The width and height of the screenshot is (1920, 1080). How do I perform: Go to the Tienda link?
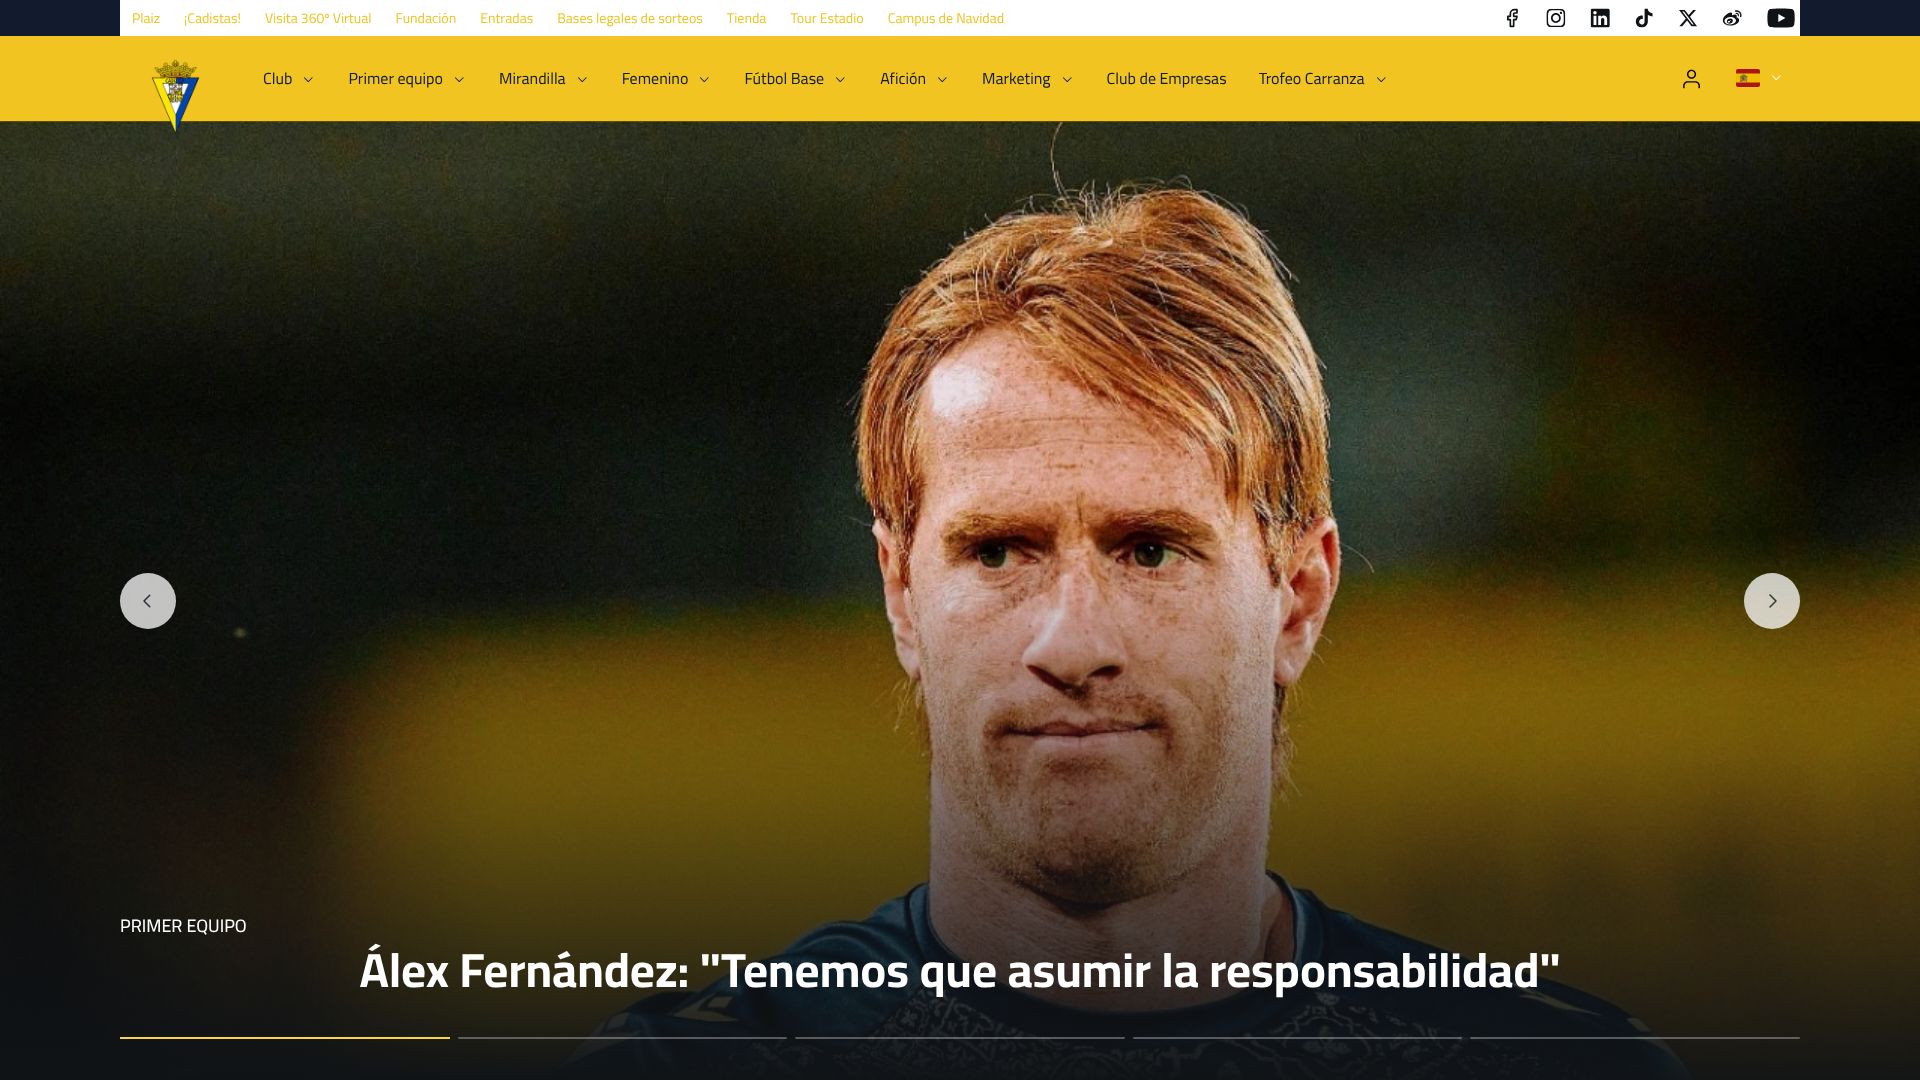tap(746, 18)
